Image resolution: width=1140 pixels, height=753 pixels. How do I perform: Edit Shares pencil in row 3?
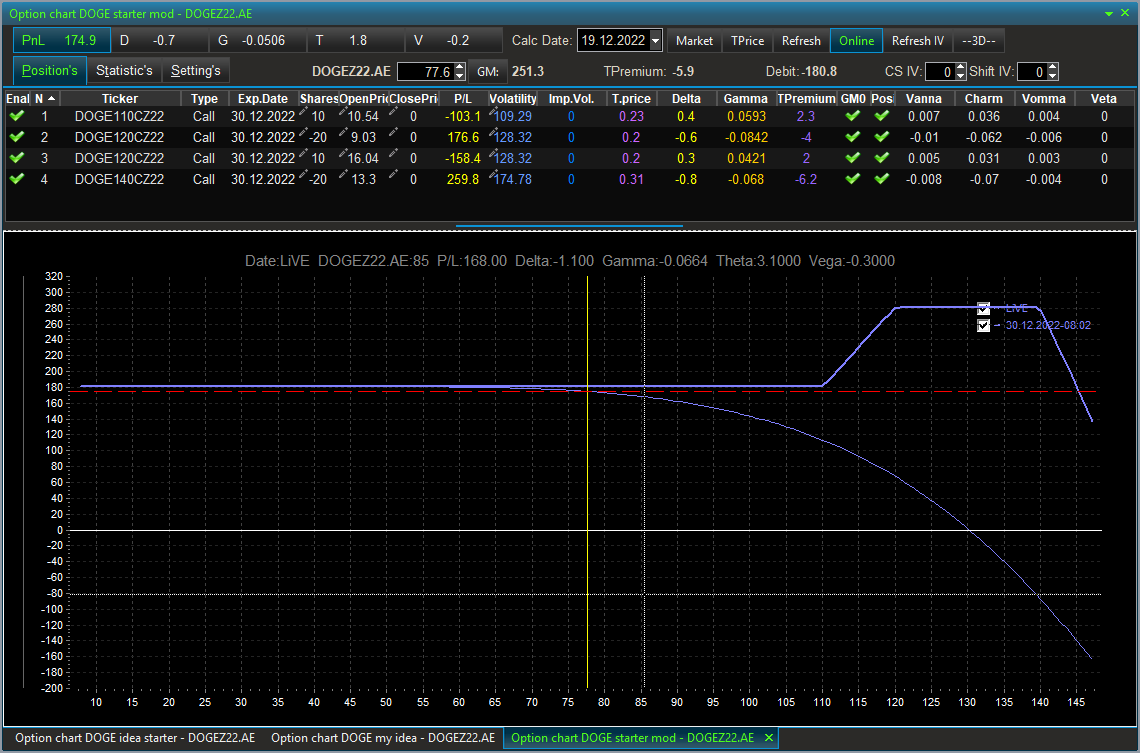click(304, 153)
